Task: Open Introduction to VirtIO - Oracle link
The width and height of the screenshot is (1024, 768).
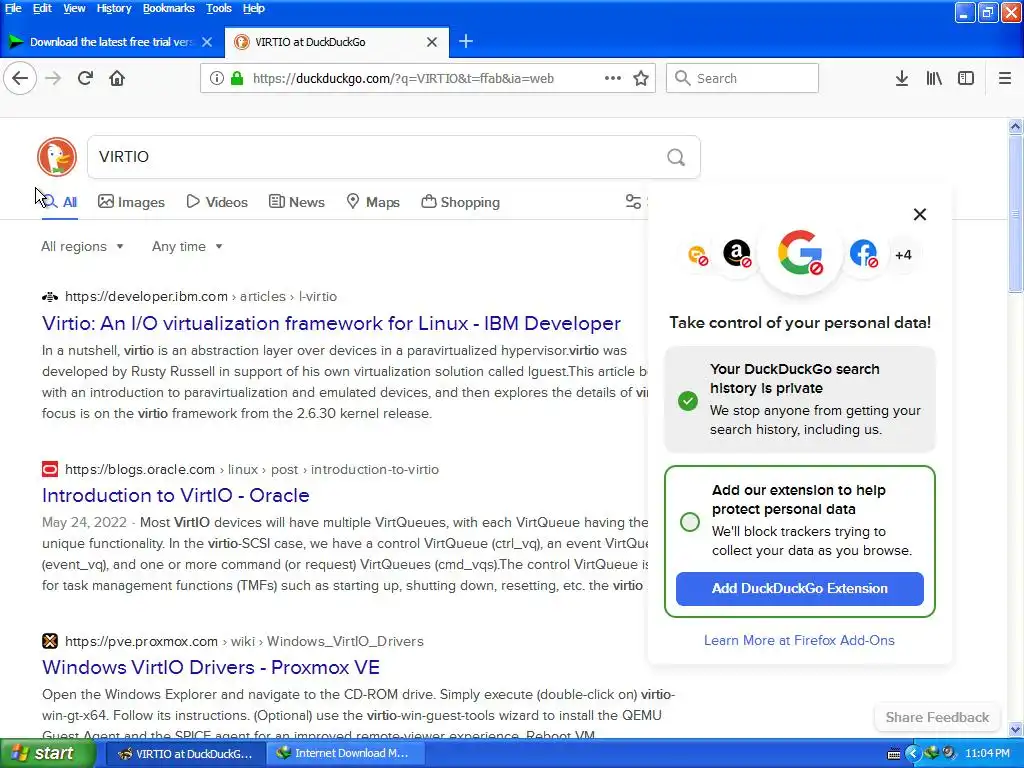Action: 176,495
